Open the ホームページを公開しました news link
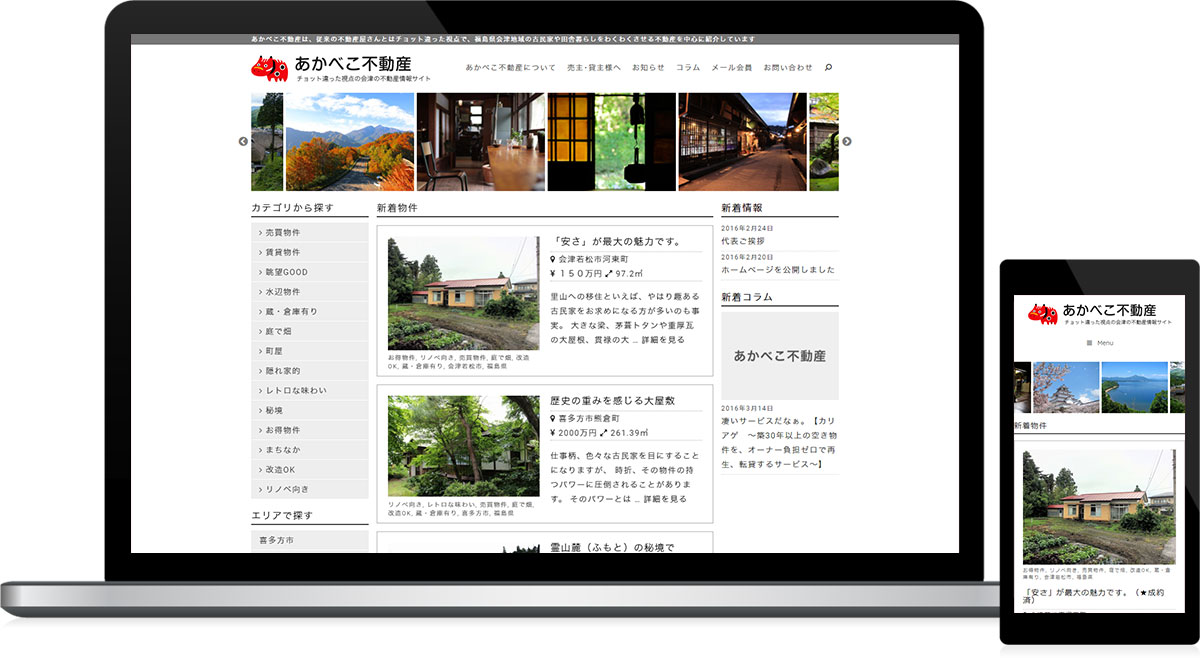 [777, 270]
